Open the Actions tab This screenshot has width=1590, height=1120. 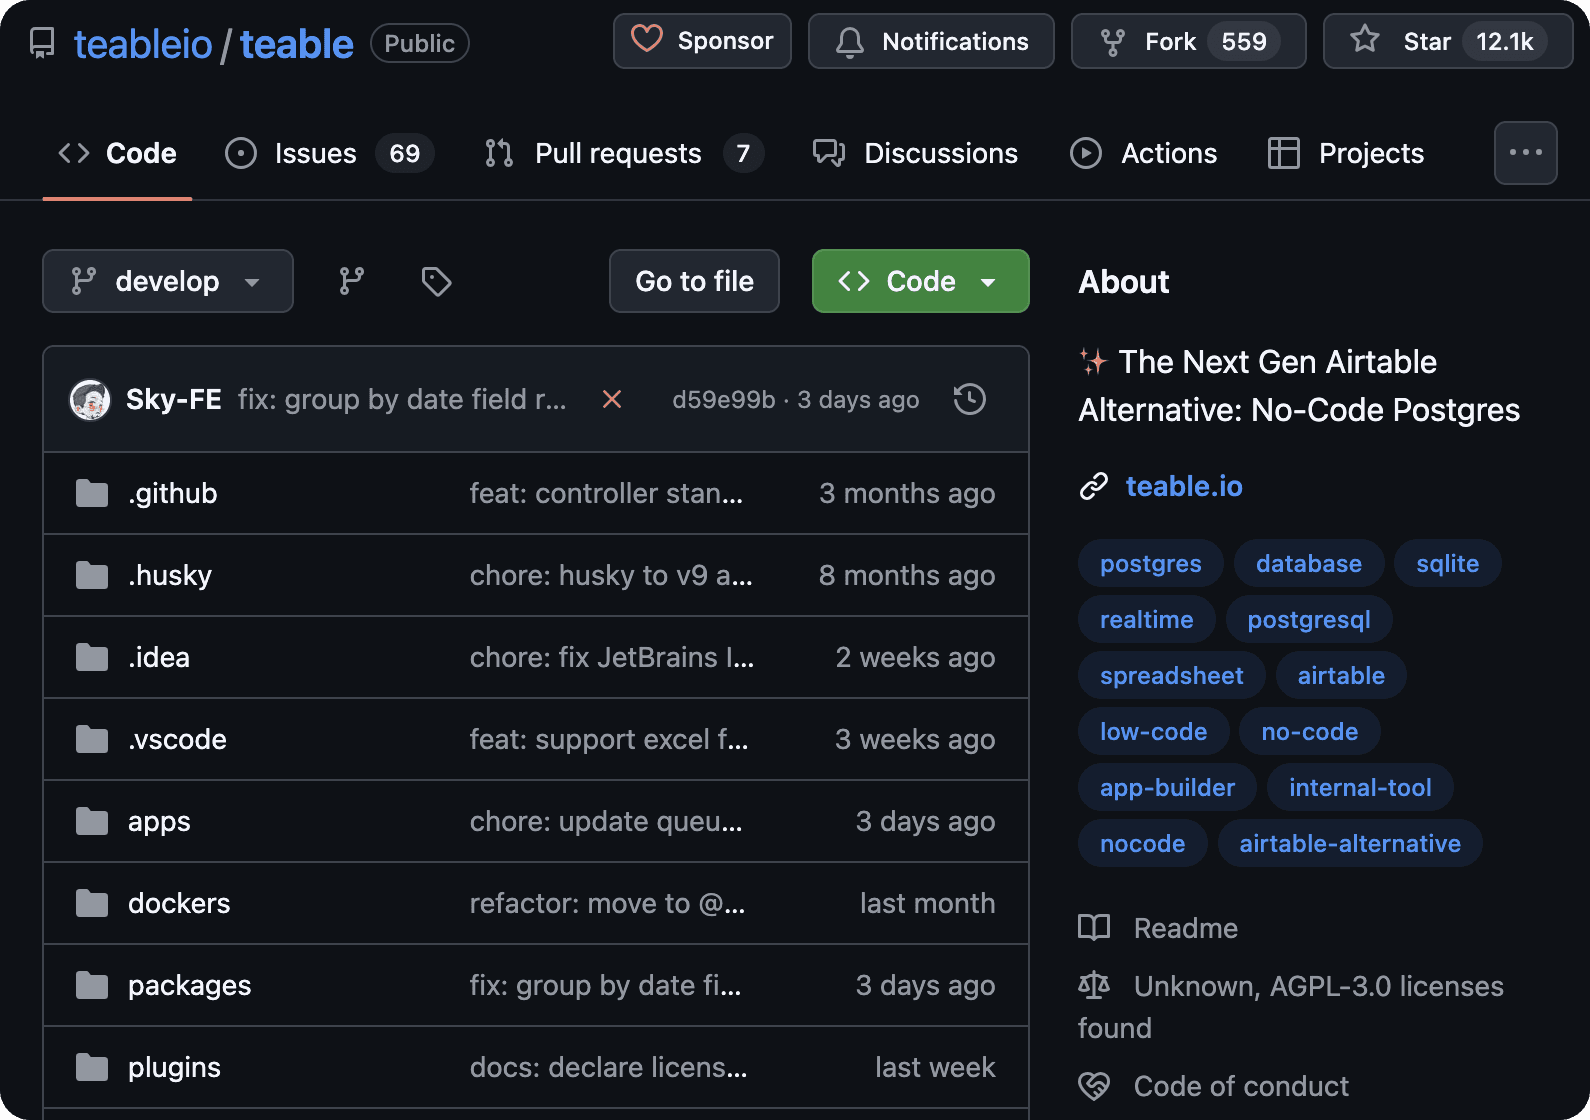pyautogui.click(x=1144, y=153)
